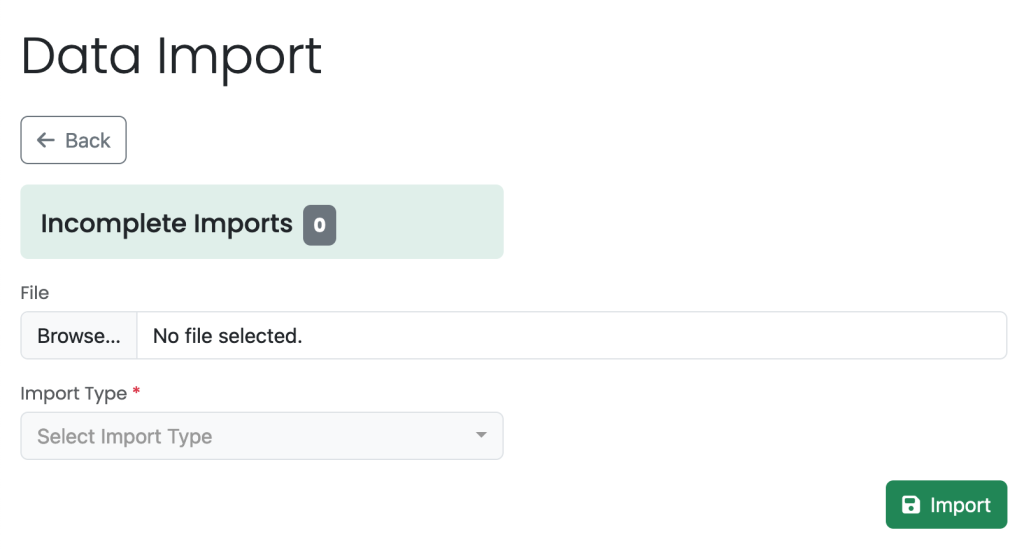The height and width of the screenshot is (551, 1024).
Task: Click the 'Select Import Type' placeholder text
Action: pyautogui.click(x=125, y=436)
